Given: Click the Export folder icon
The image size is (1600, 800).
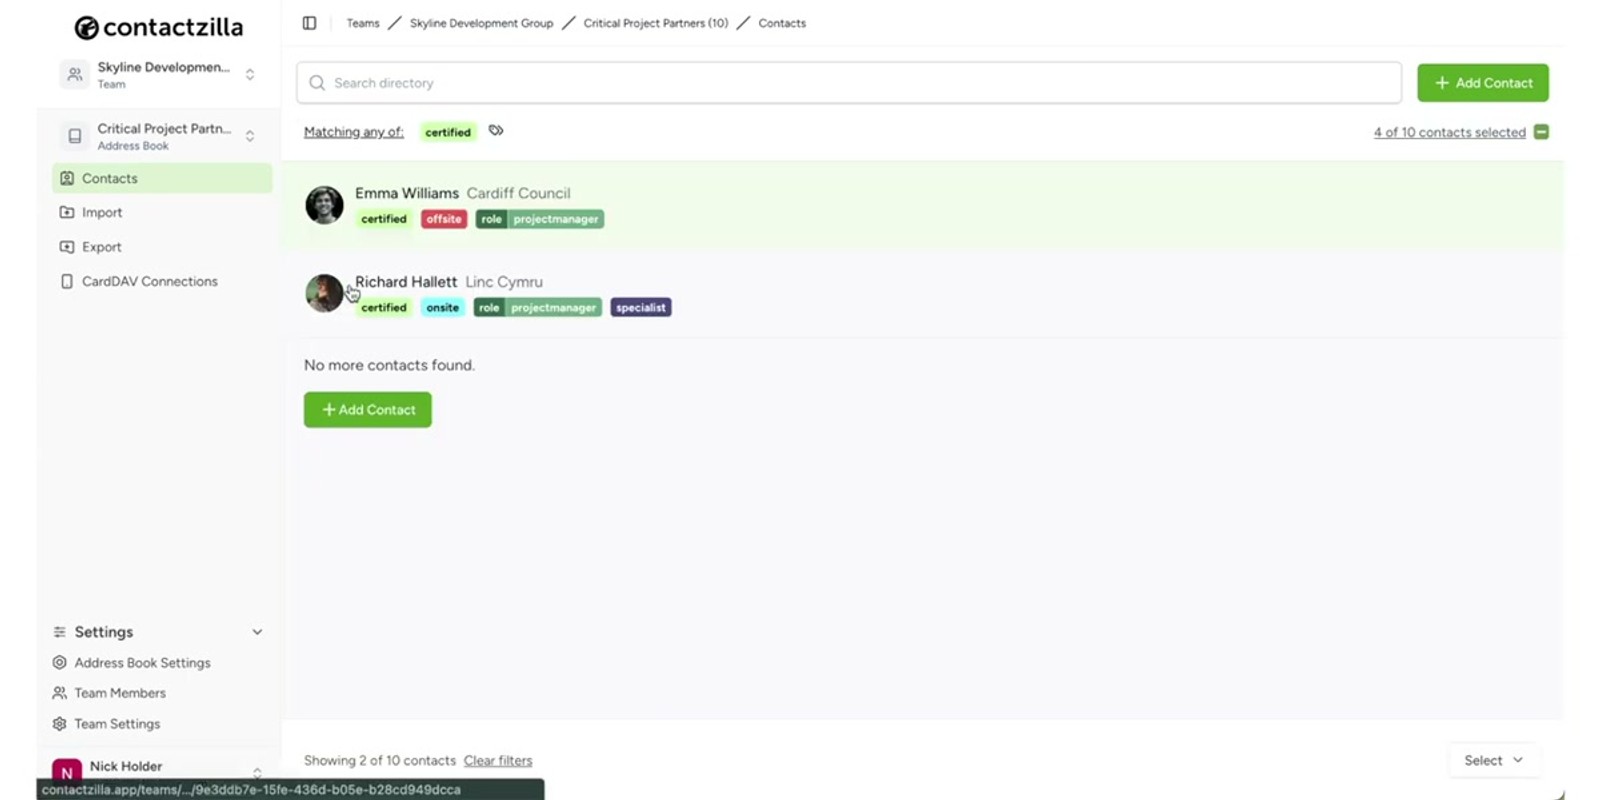Looking at the screenshot, I should (x=67, y=247).
